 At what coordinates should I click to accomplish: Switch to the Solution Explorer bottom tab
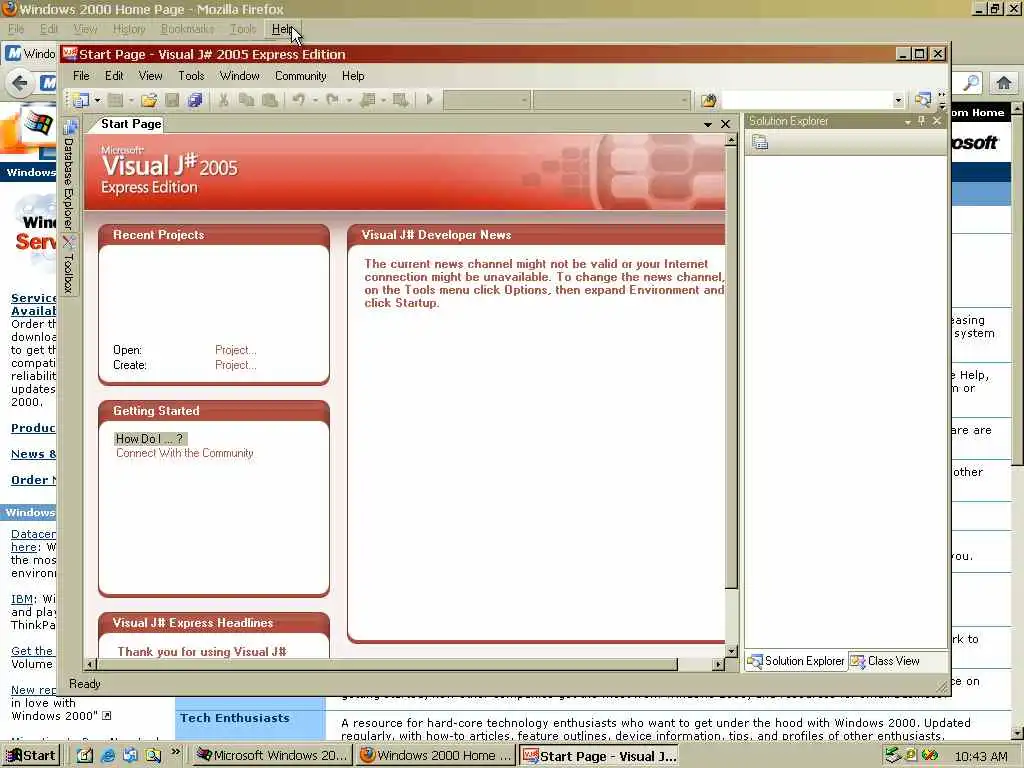tap(796, 661)
